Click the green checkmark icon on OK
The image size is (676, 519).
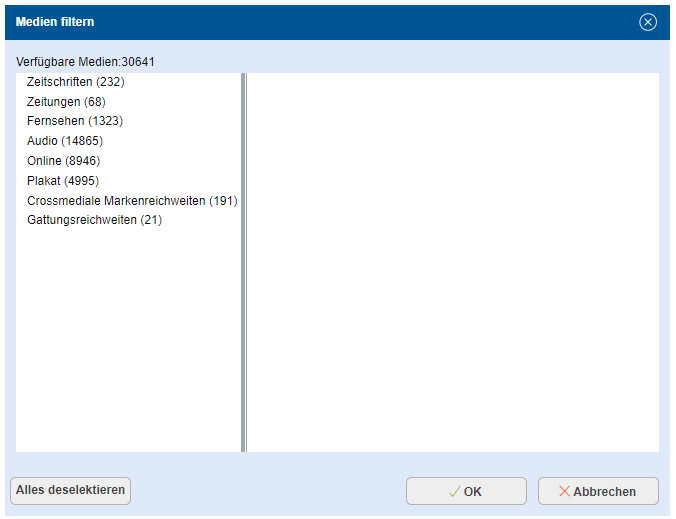coord(454,492)
